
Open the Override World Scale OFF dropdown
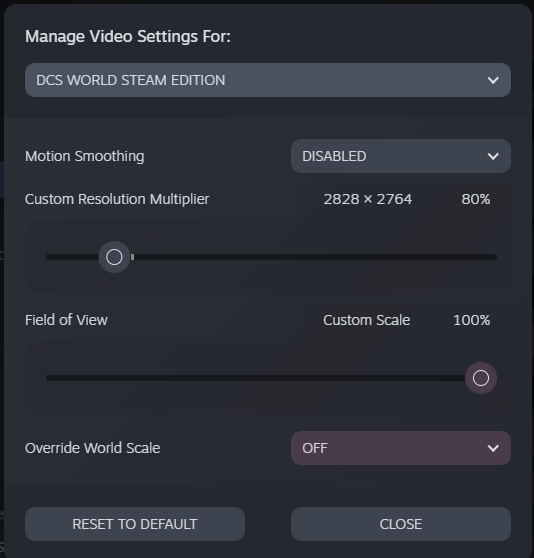401,448
